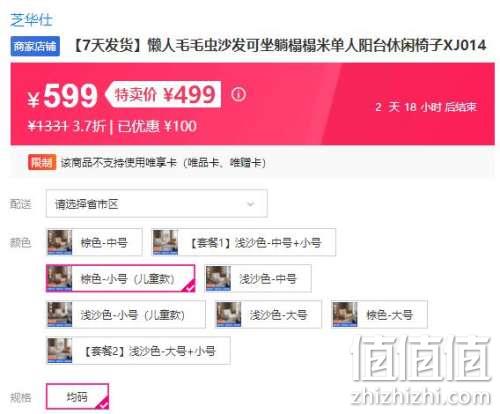Choose the 浅沙色-大号 variant
This screenshot has width=500, height=414.
268,315
